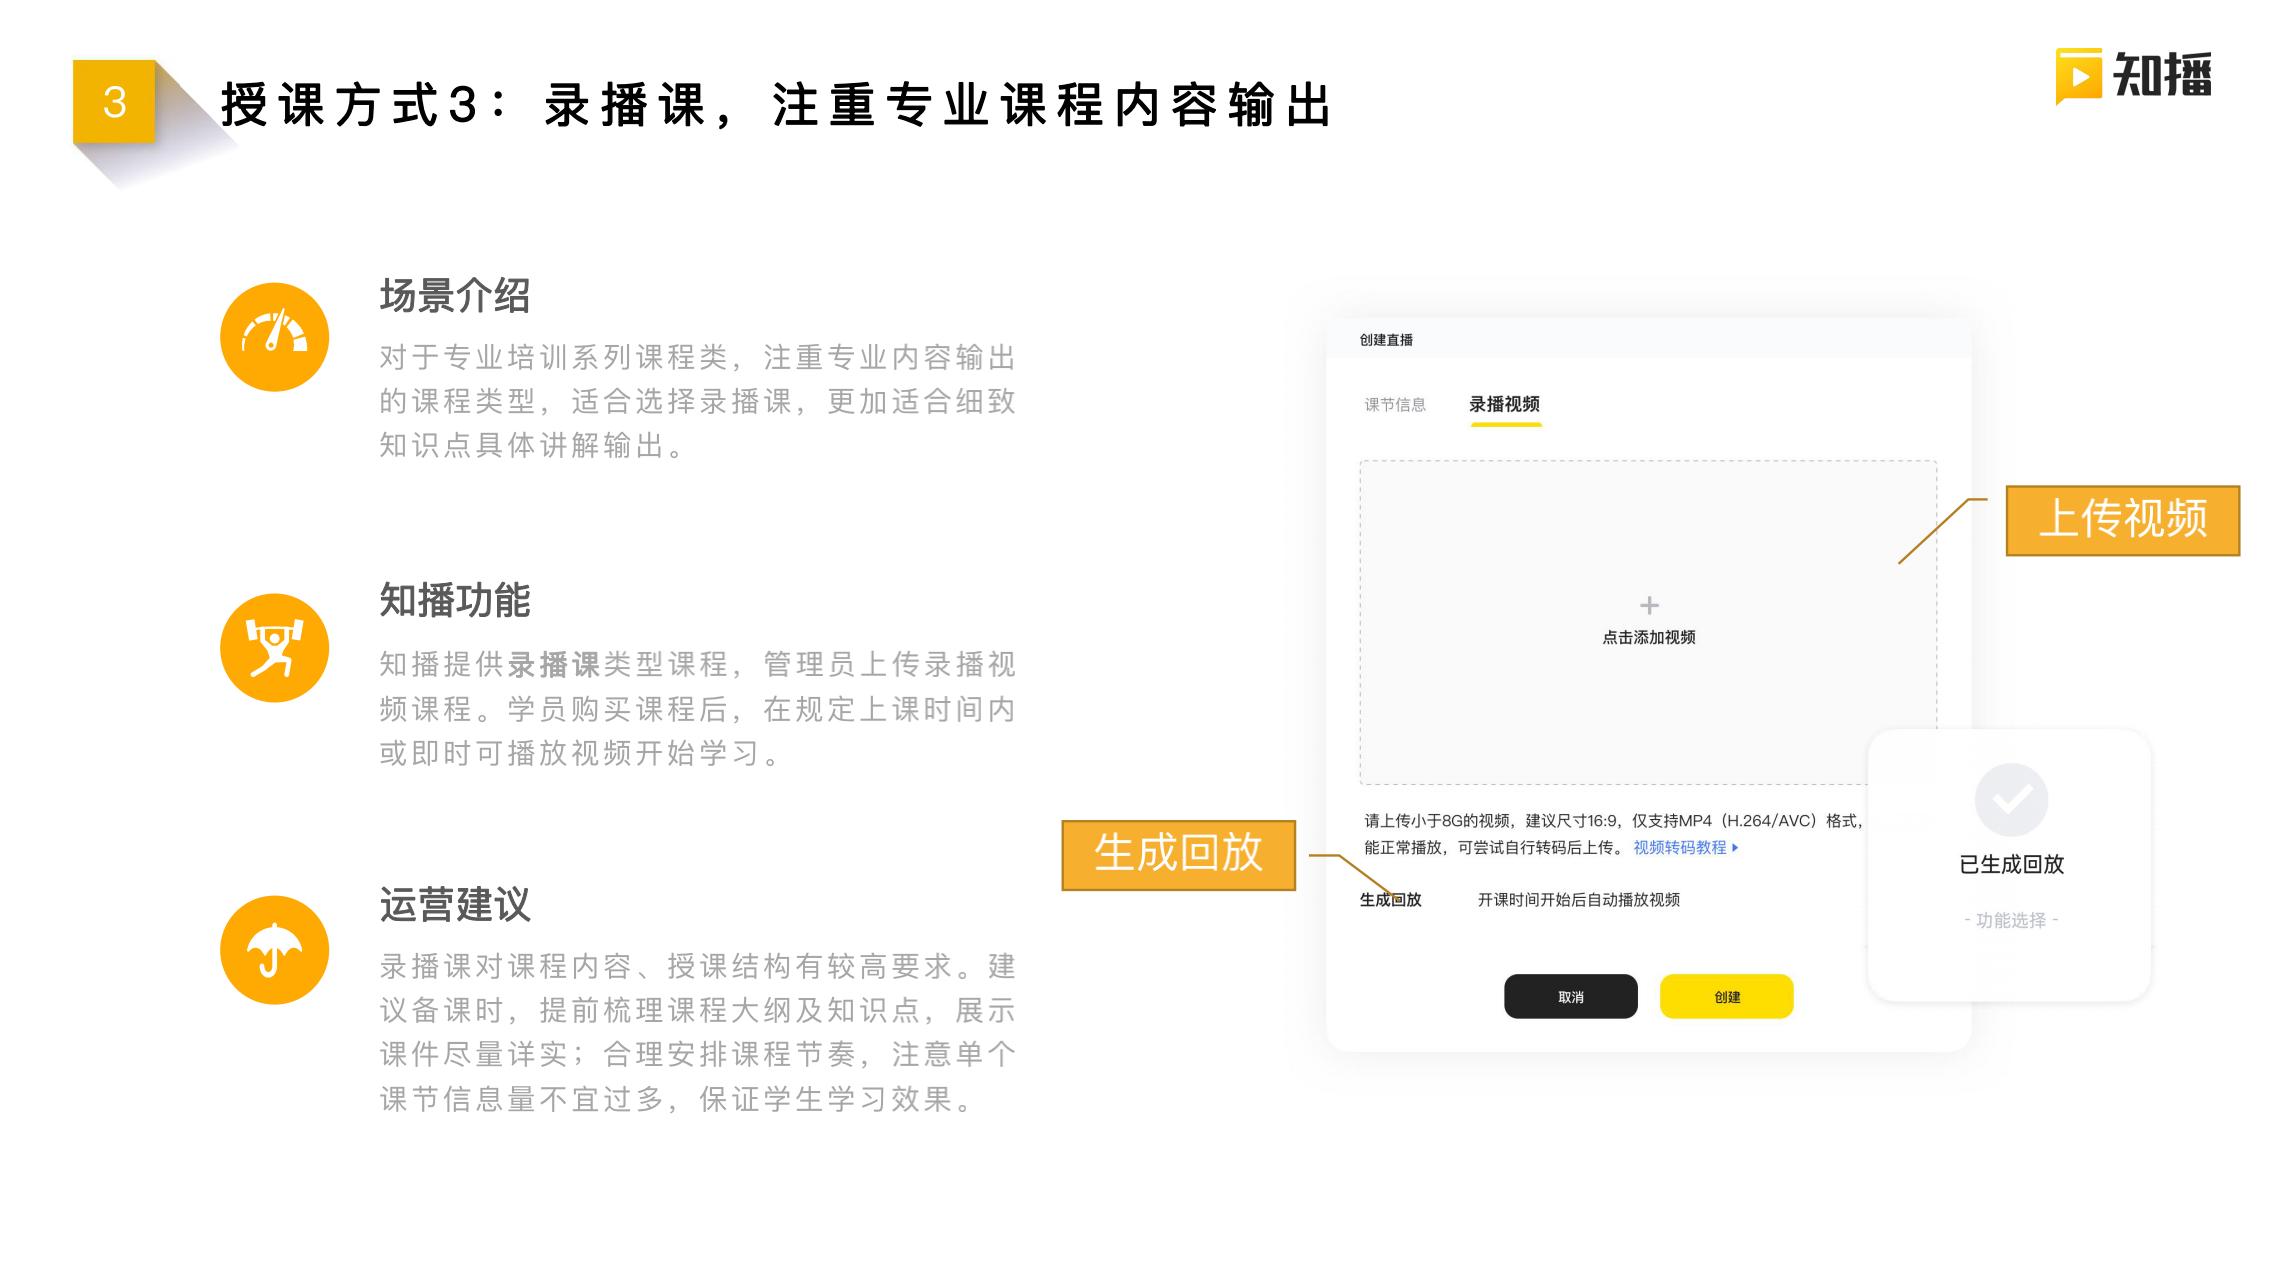
Task: Click the speedometer icon beside 场景介绍
Action: (x=274, y=337)
